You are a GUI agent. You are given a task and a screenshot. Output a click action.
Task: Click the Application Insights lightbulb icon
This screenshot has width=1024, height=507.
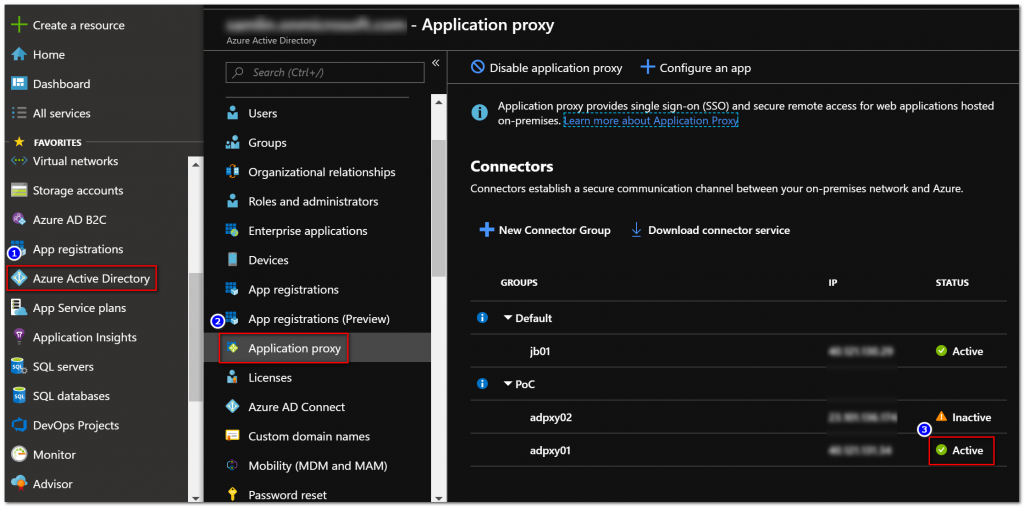tap(20, 337)
